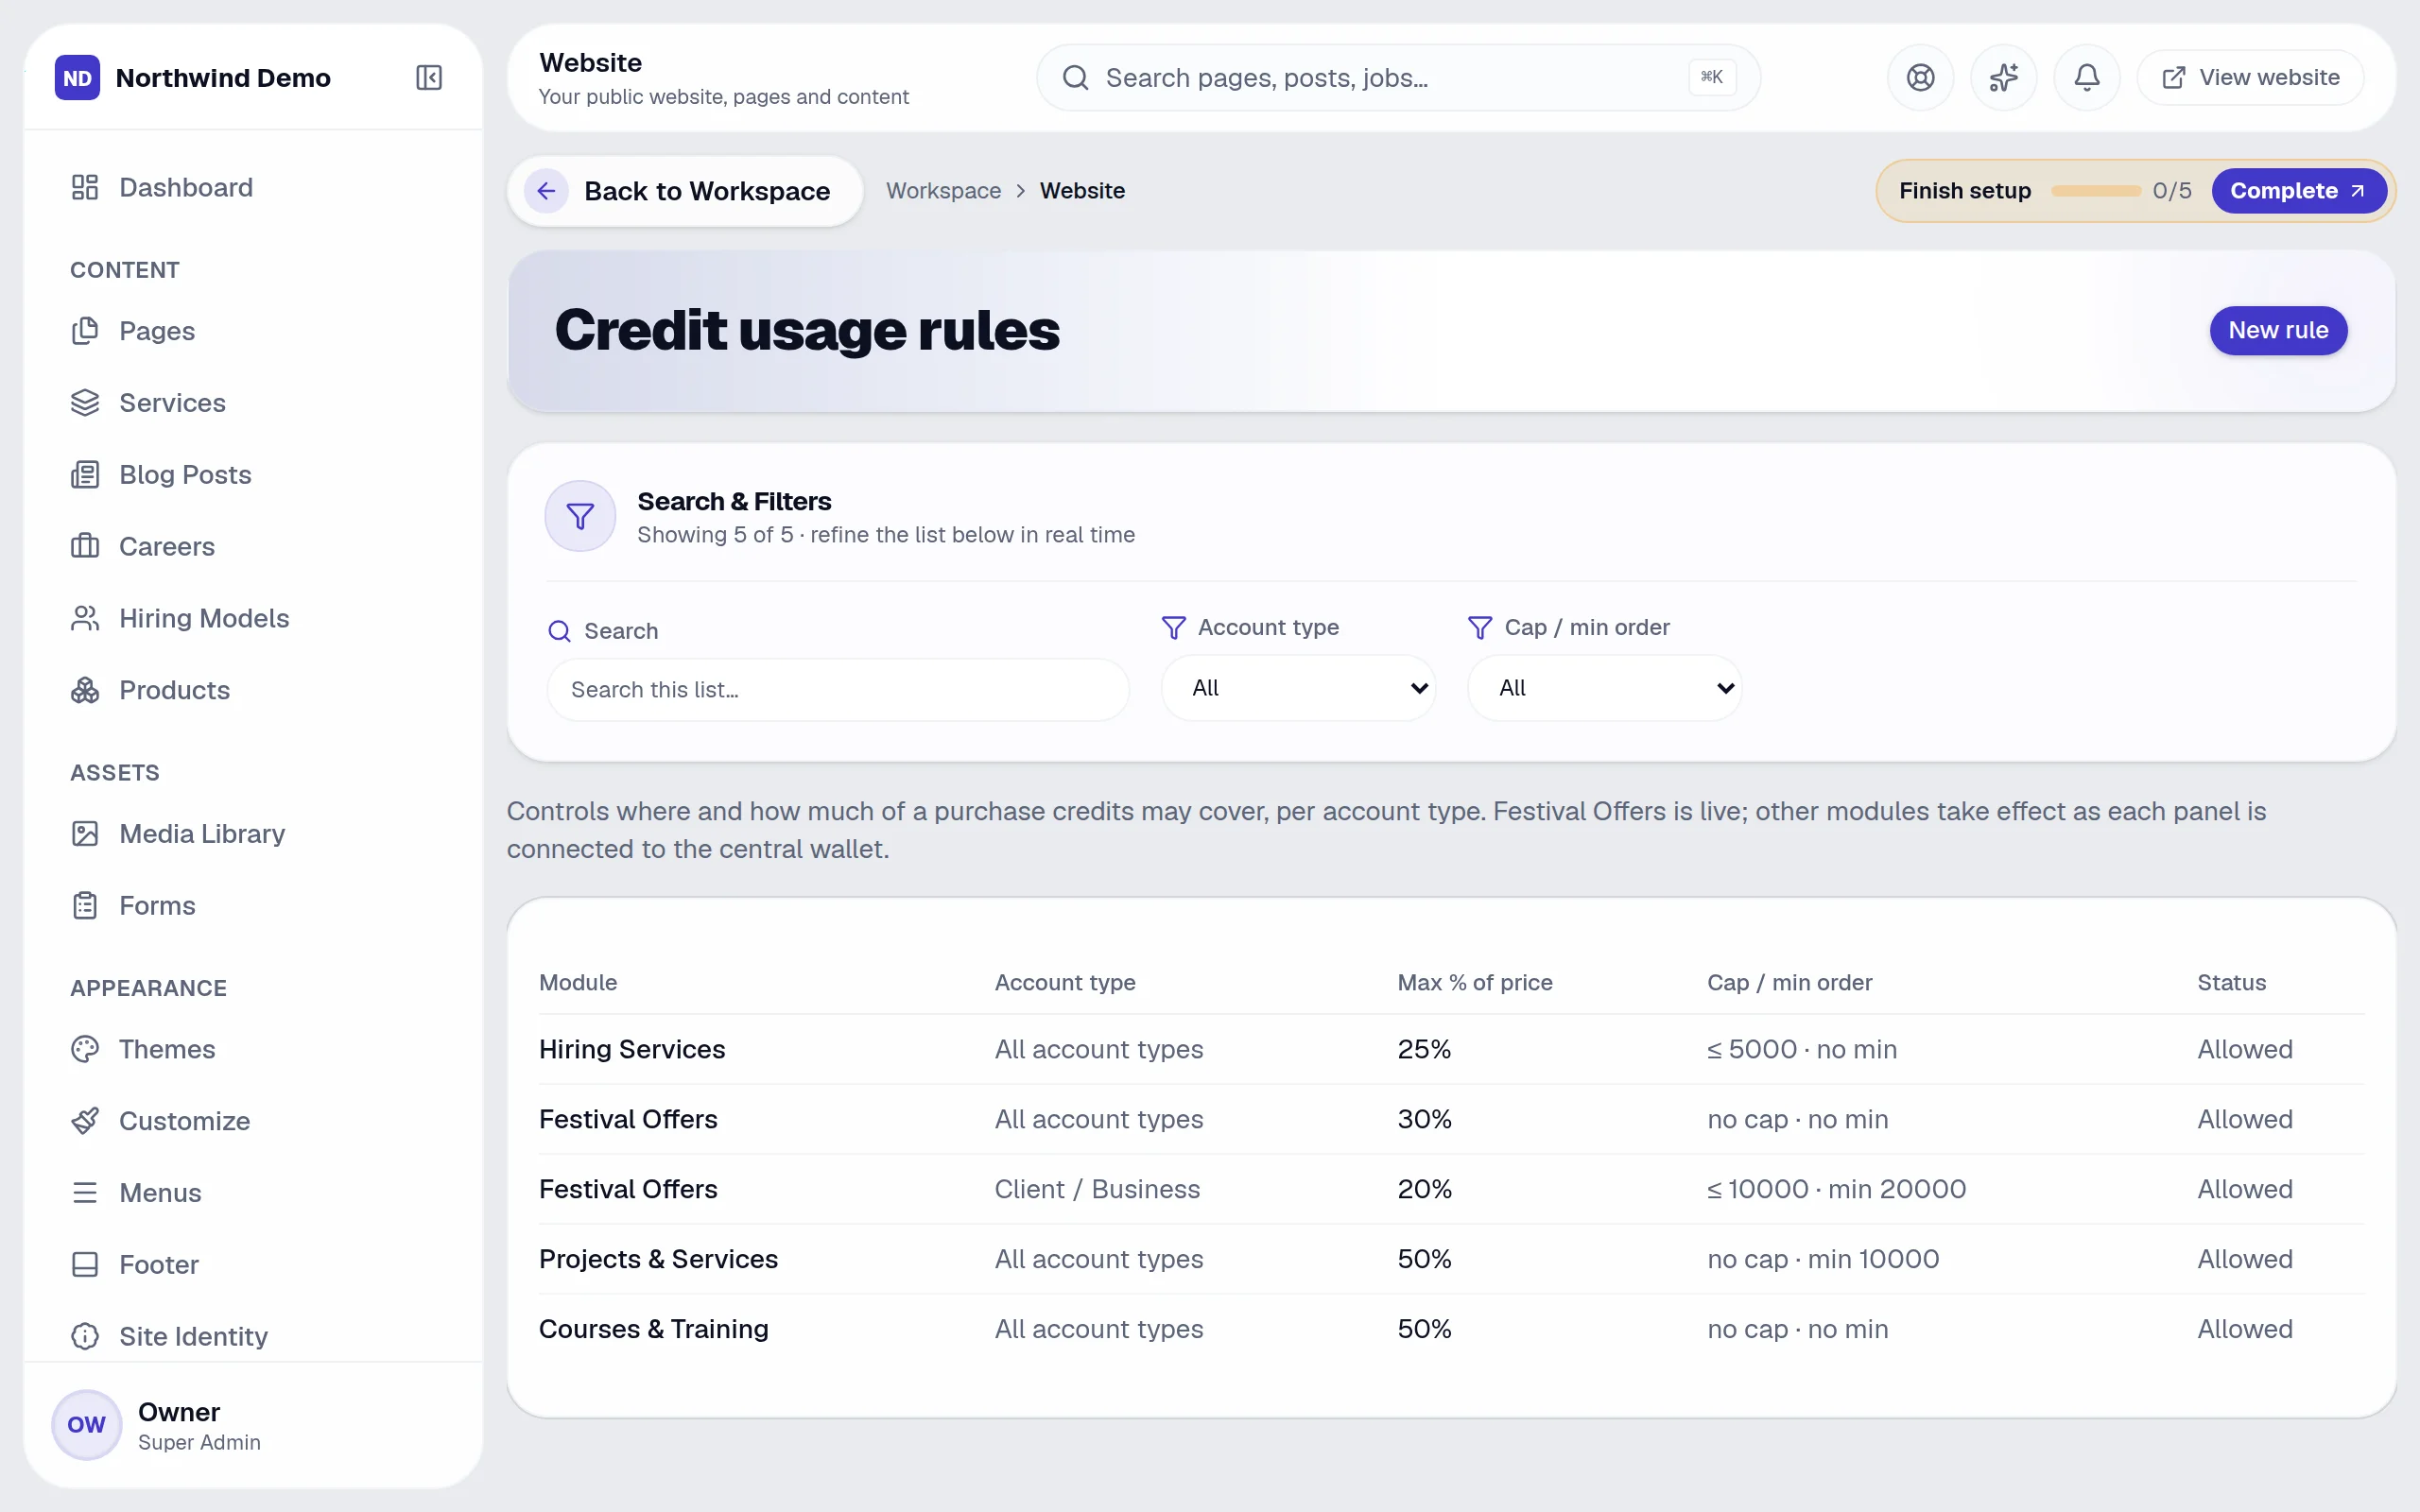Open Footer settings
The width and height of the screenshot is (2420, 1512).
point(253,1265)
